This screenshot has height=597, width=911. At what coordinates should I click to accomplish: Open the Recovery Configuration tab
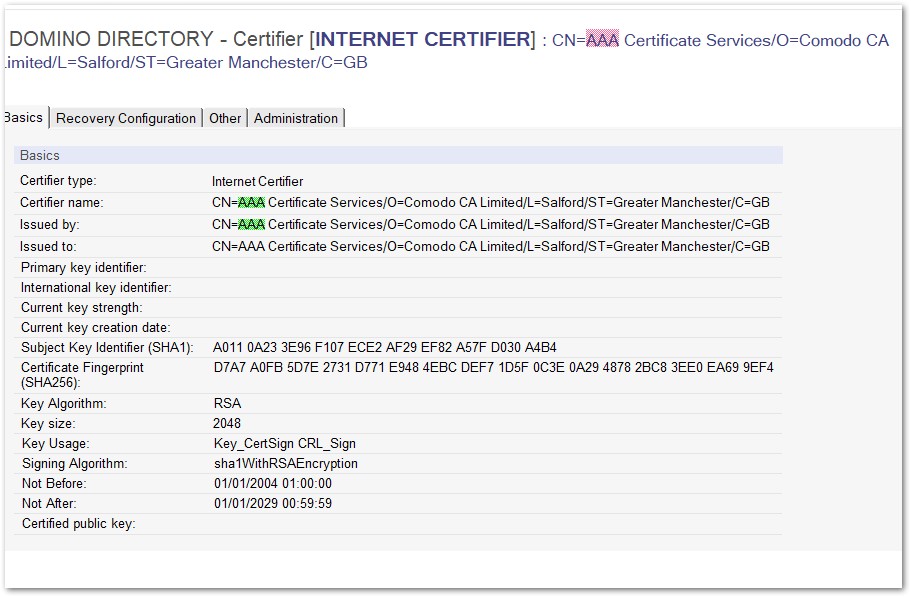pos(126,118)
